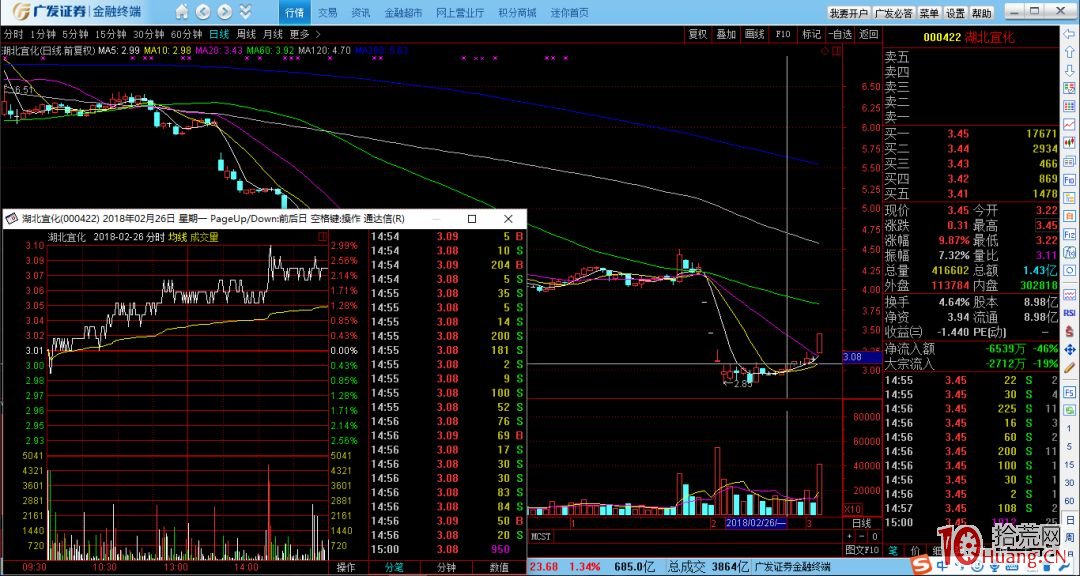Click the RSI indicator icon in sidebar

(1069, 312)
